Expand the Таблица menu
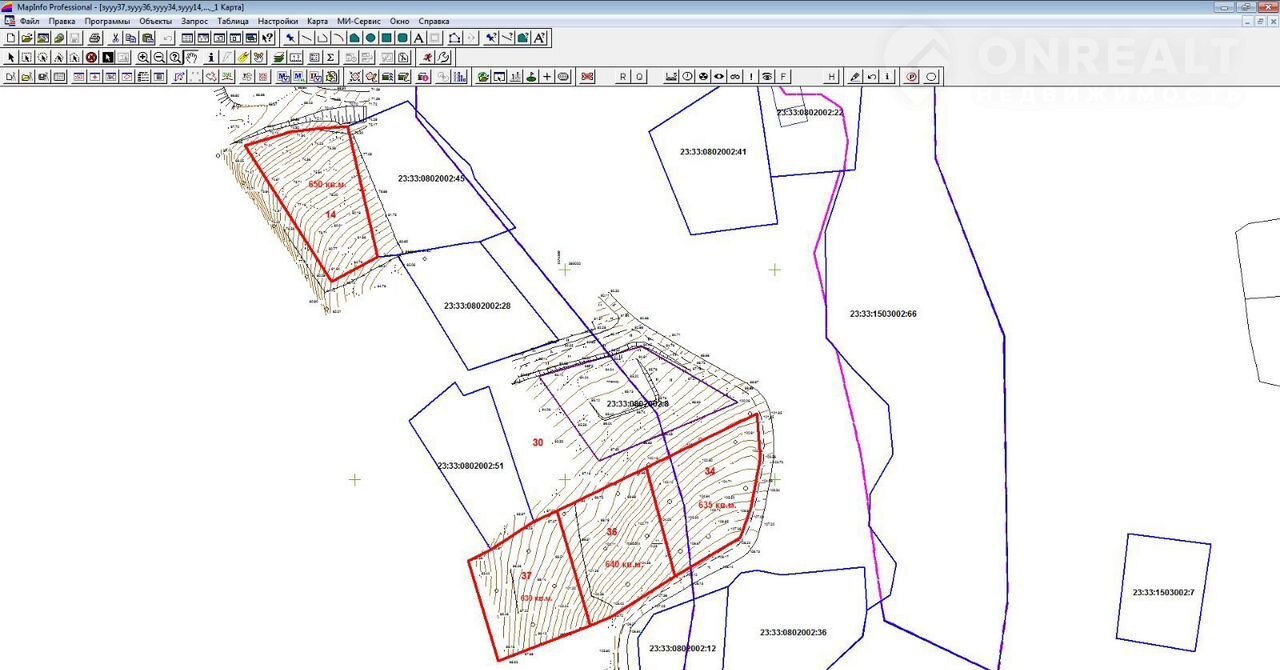1280x670 pixels. [233, 20]
